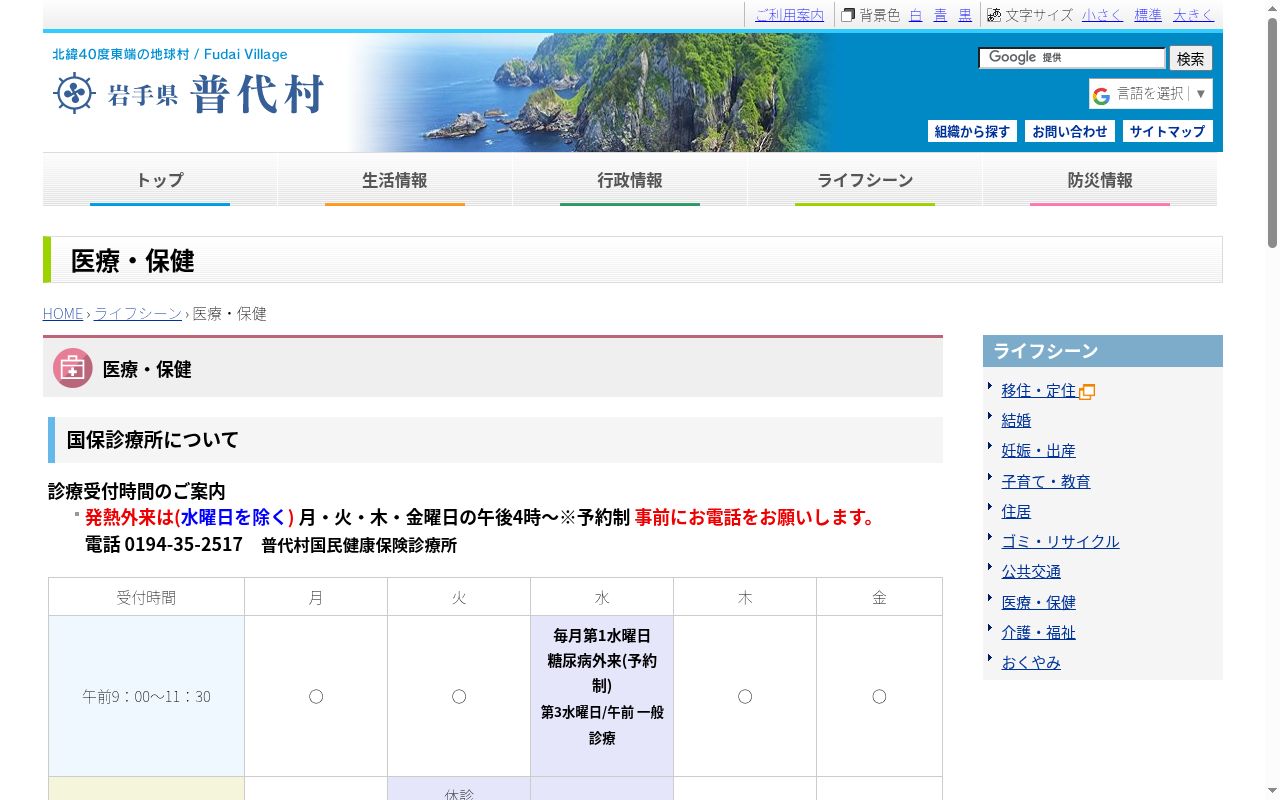Open the おくやみ sidebar link
This screenshot has width=1280, height=800.
point(1031,663)
